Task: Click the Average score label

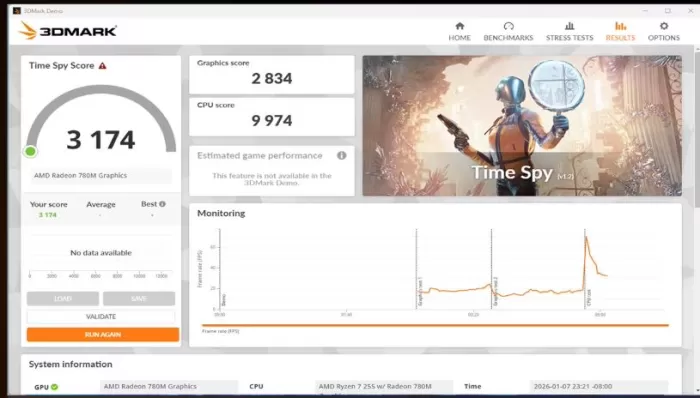Action: [x=101, y=204]
